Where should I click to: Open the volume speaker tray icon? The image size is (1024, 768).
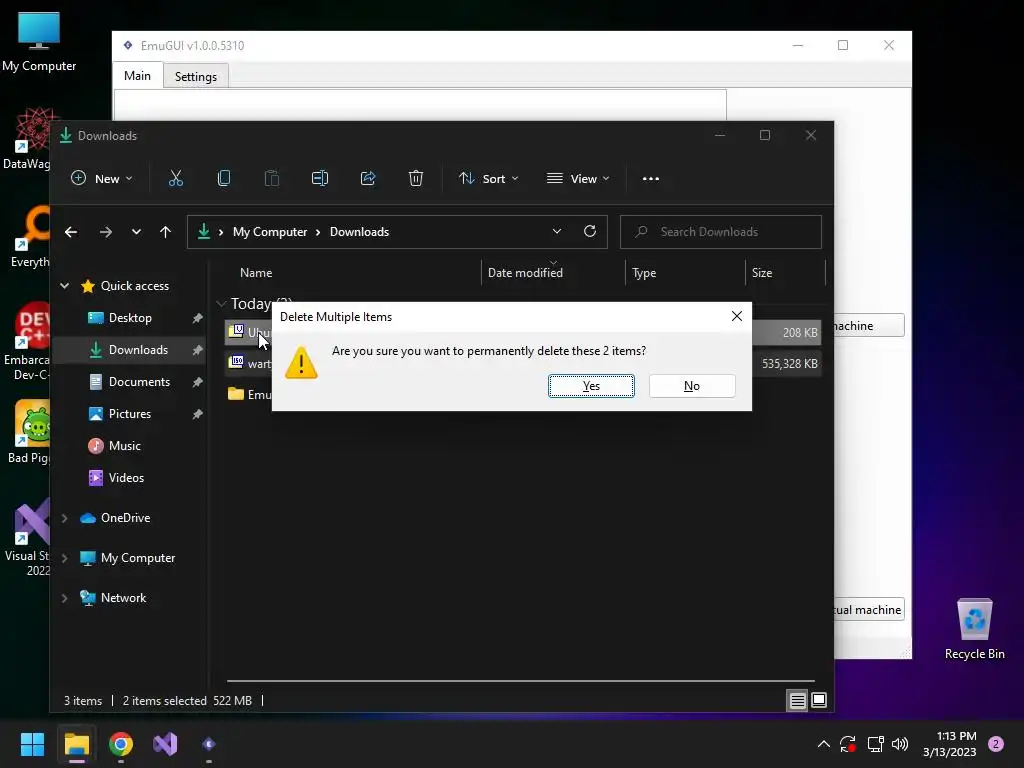click(x=900, y=744)
